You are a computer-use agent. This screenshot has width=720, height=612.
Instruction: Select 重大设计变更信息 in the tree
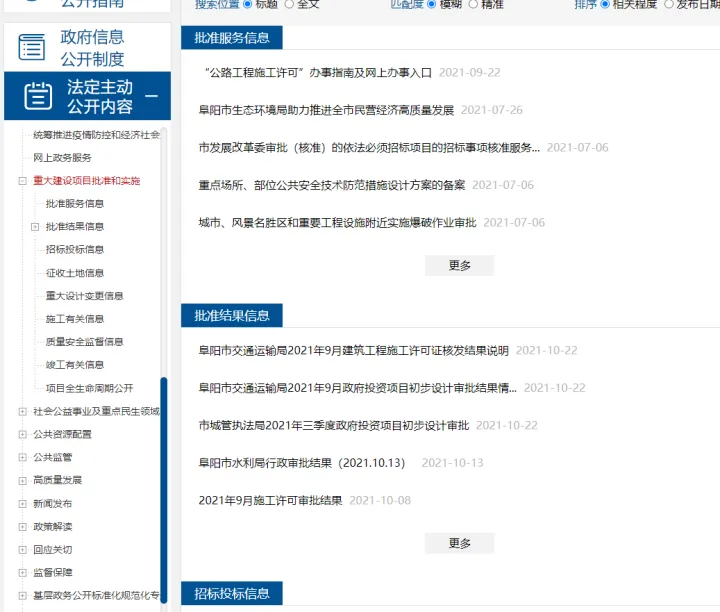click(x=84, y=296)
